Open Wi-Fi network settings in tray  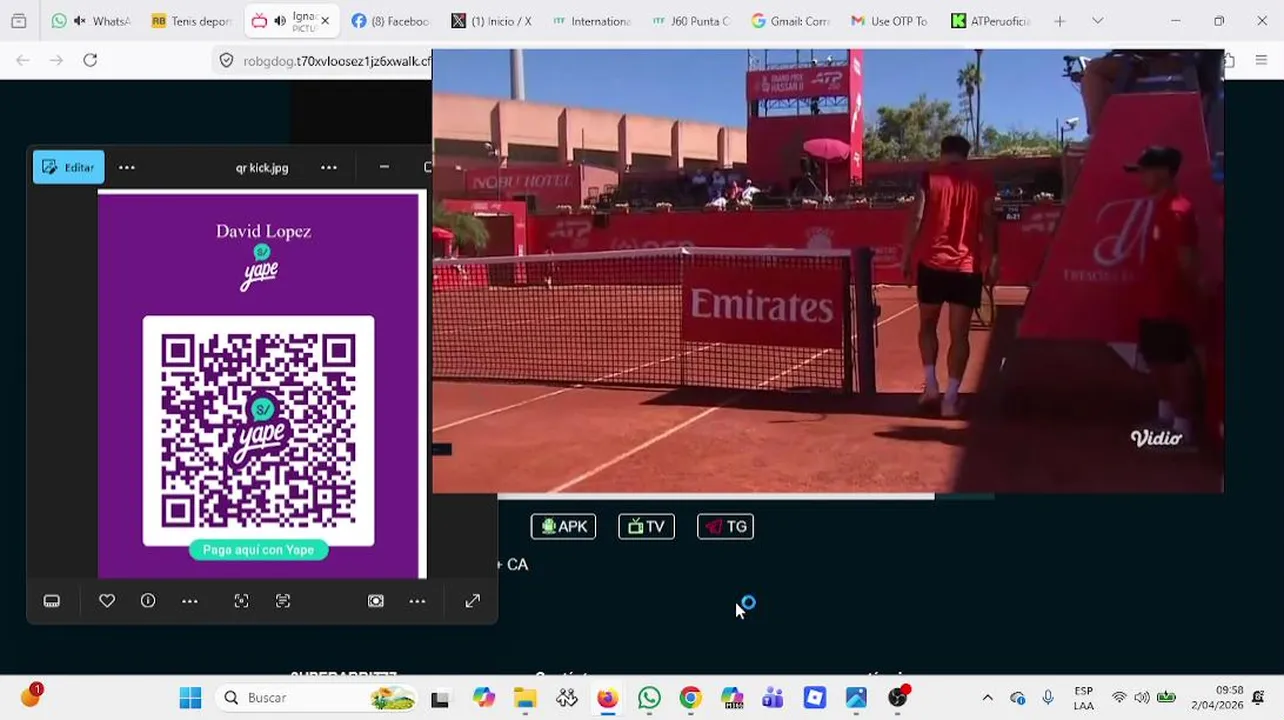(x=1119, y=698)
